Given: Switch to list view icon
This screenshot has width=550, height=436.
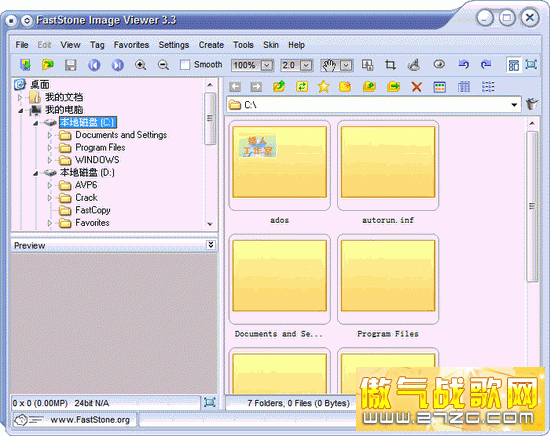Looking at the screenshot, I should (x=488, y=87).
